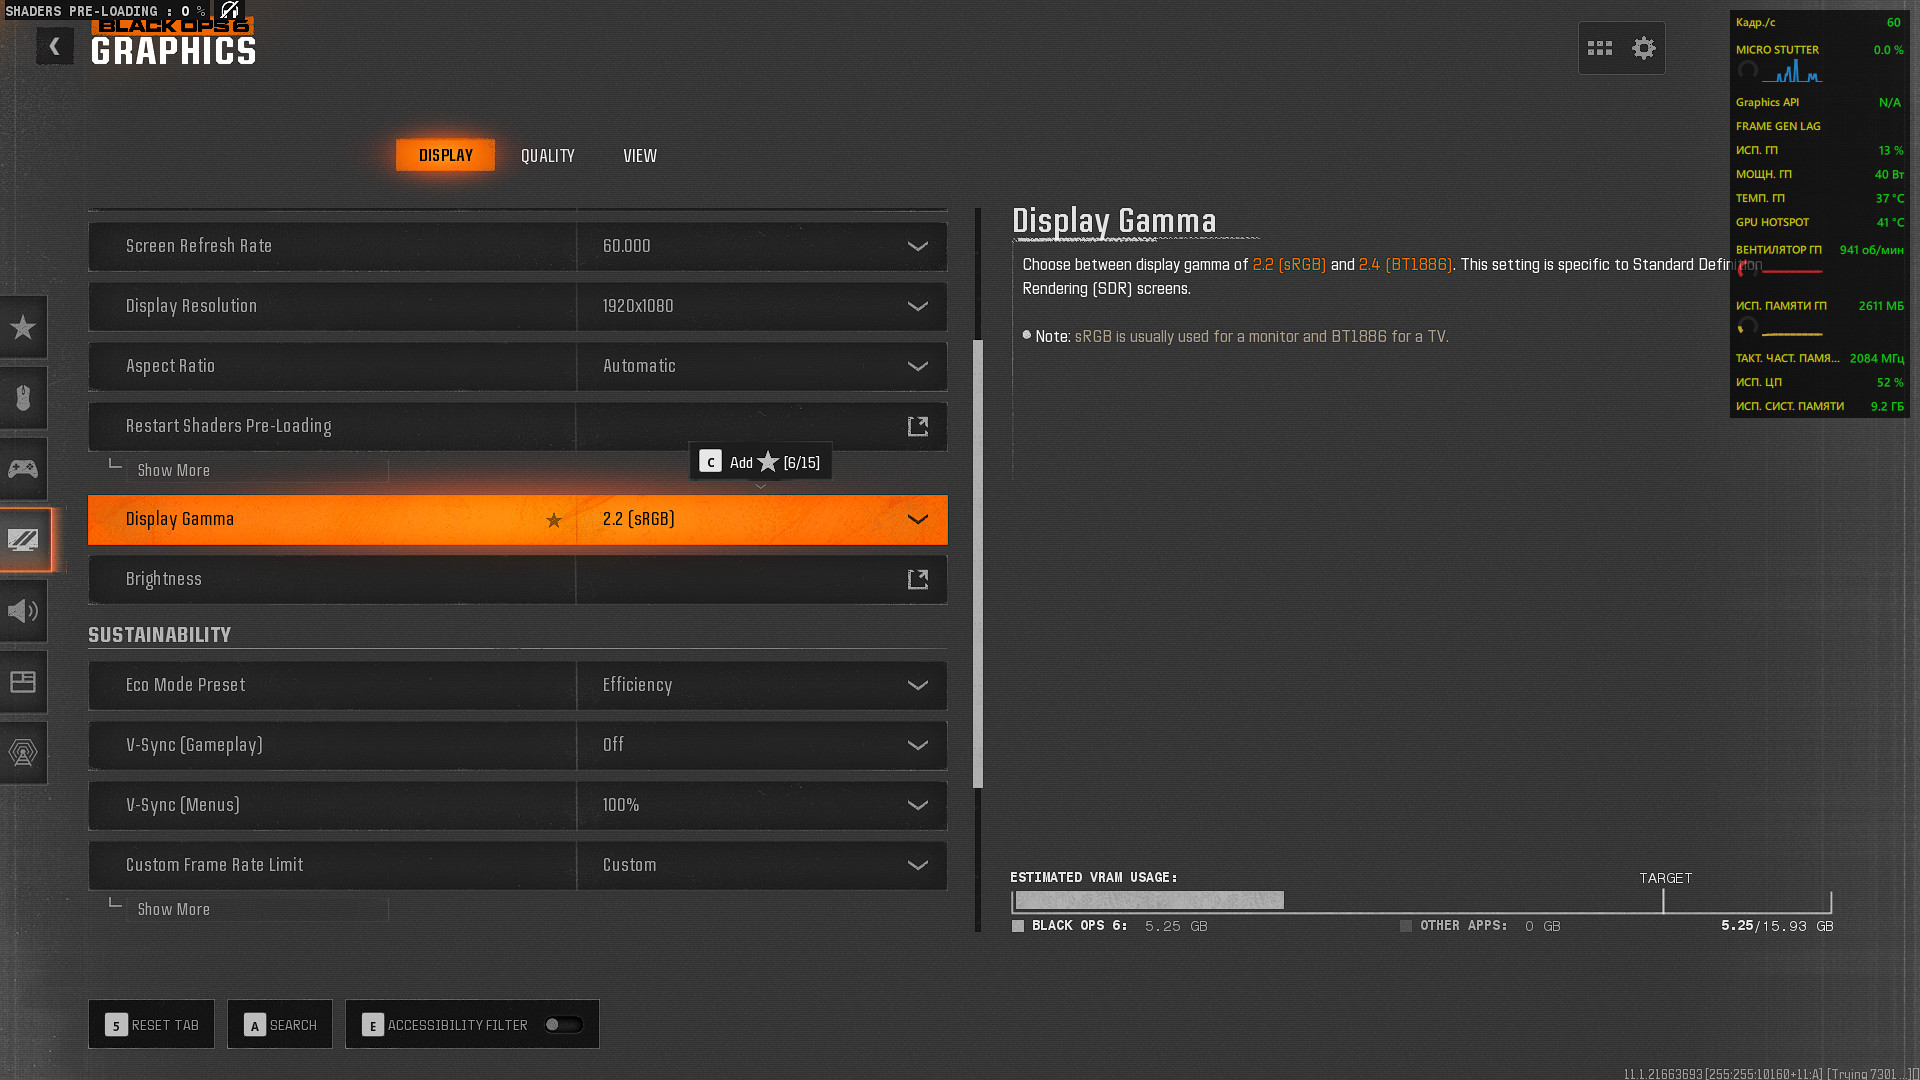Viewport: 1920px width, 1080px height.
Task: Toggle the Accessibility Filter switch
Action: [x=563, y=1025]
